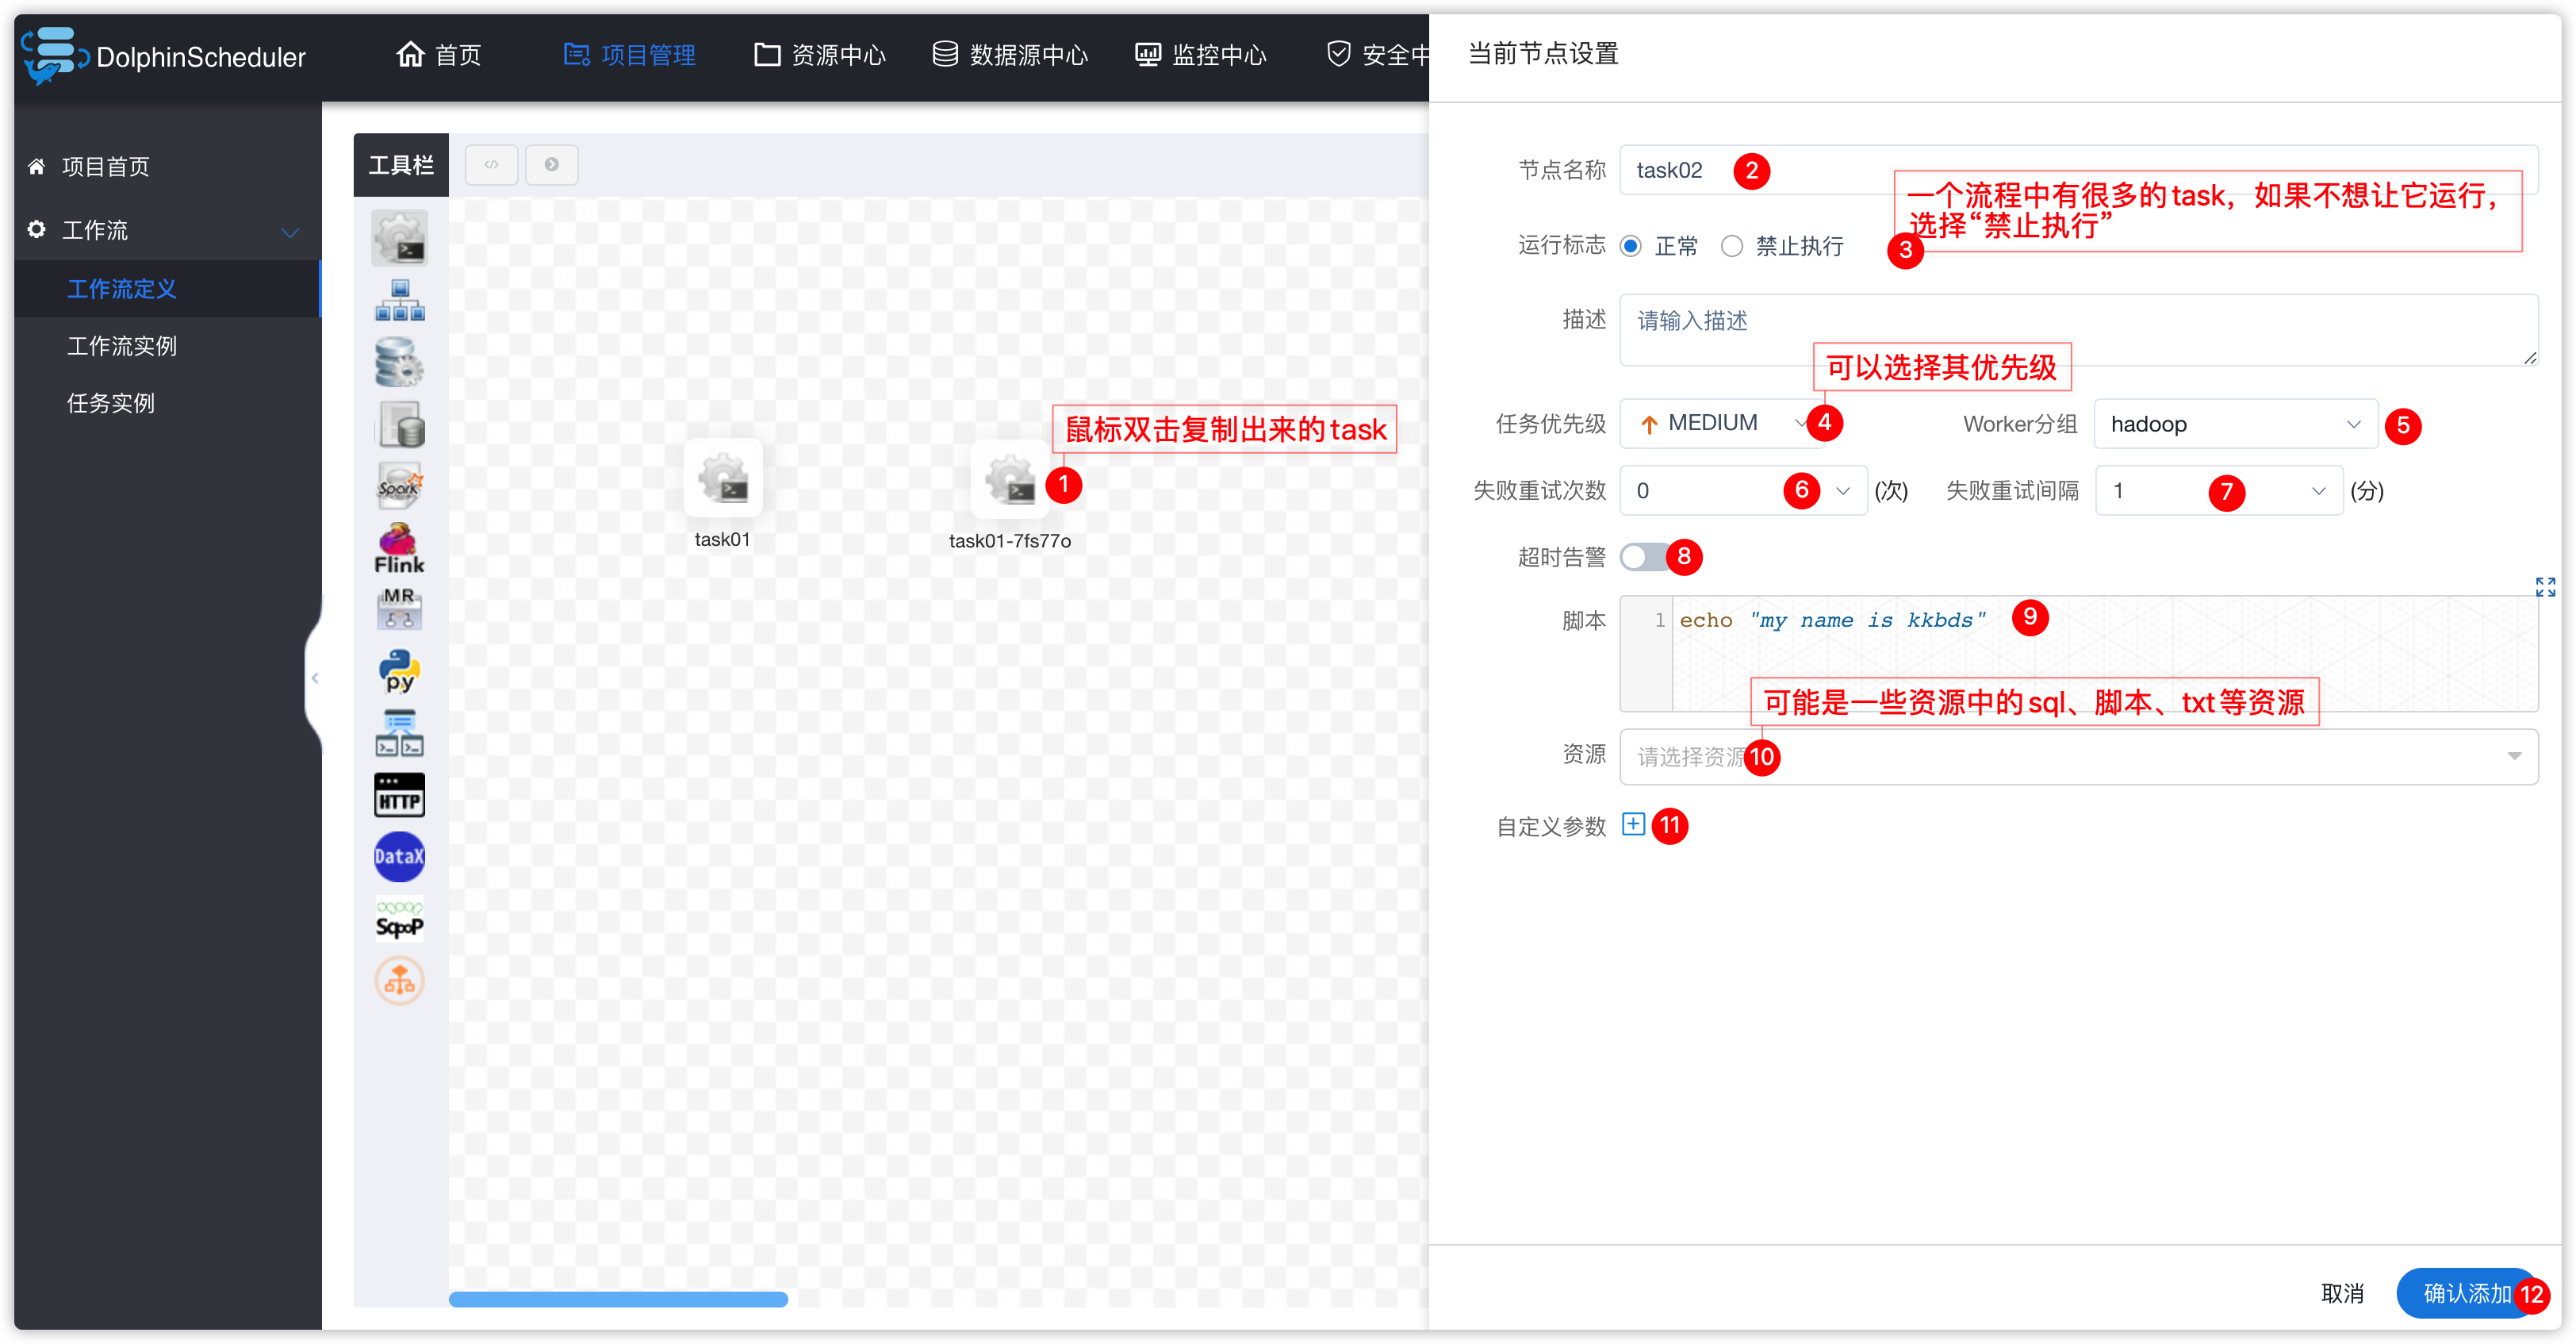2576x1344 pixels.
Task: Open 项目管理 in top navigation
Action: coord(629,55)
